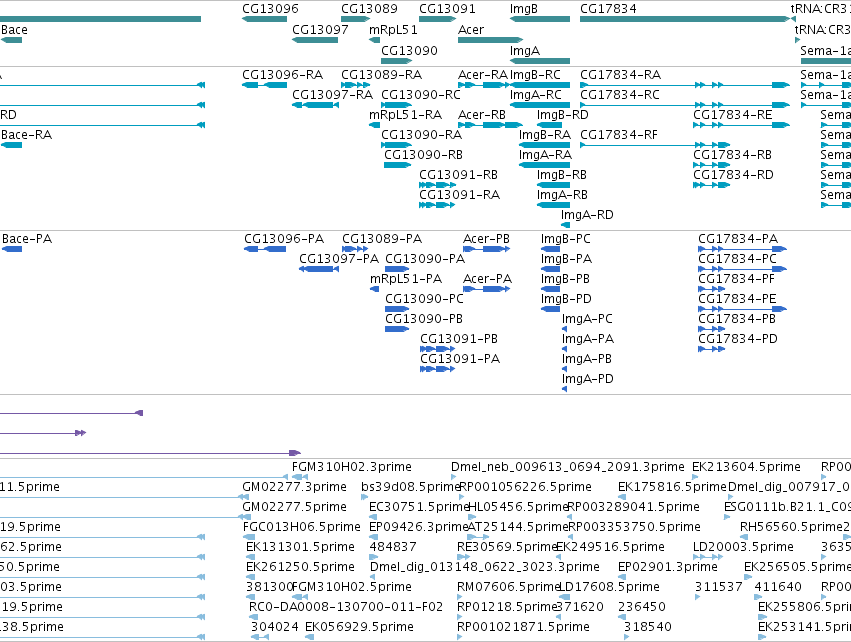Click the Acer-PA protein label
Viewport: 851px width, 642px height.
[487, 279]
